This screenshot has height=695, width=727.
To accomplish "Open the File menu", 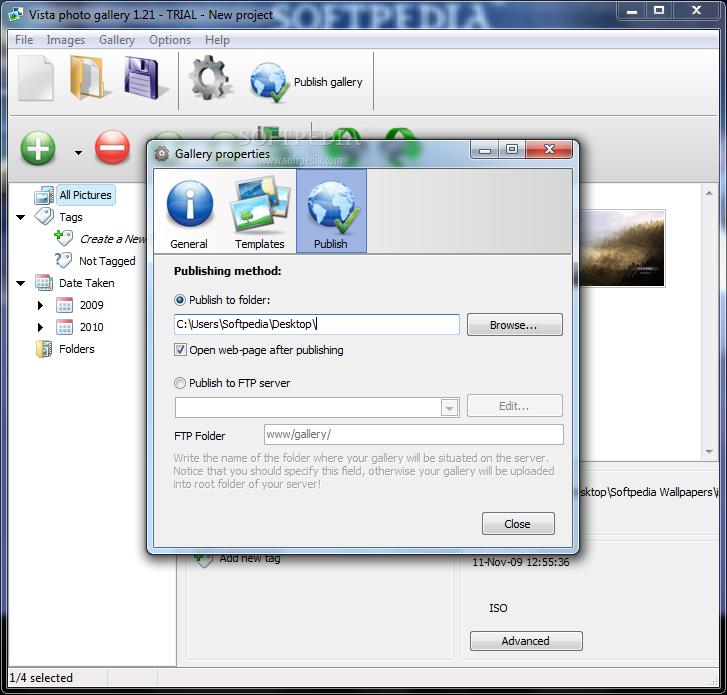I will point(24,40).
